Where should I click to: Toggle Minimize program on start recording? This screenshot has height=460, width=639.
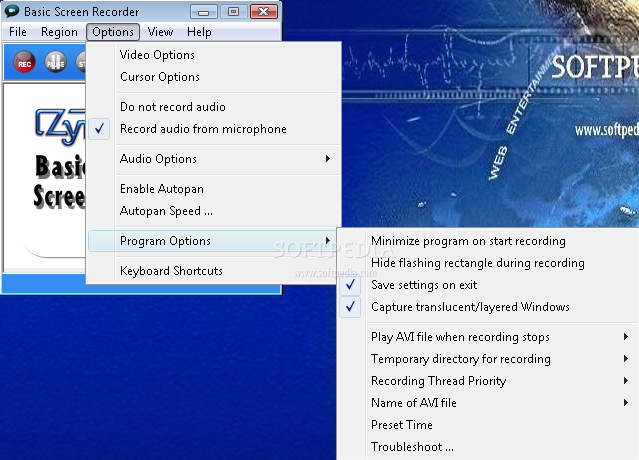[x=489, y=241]
